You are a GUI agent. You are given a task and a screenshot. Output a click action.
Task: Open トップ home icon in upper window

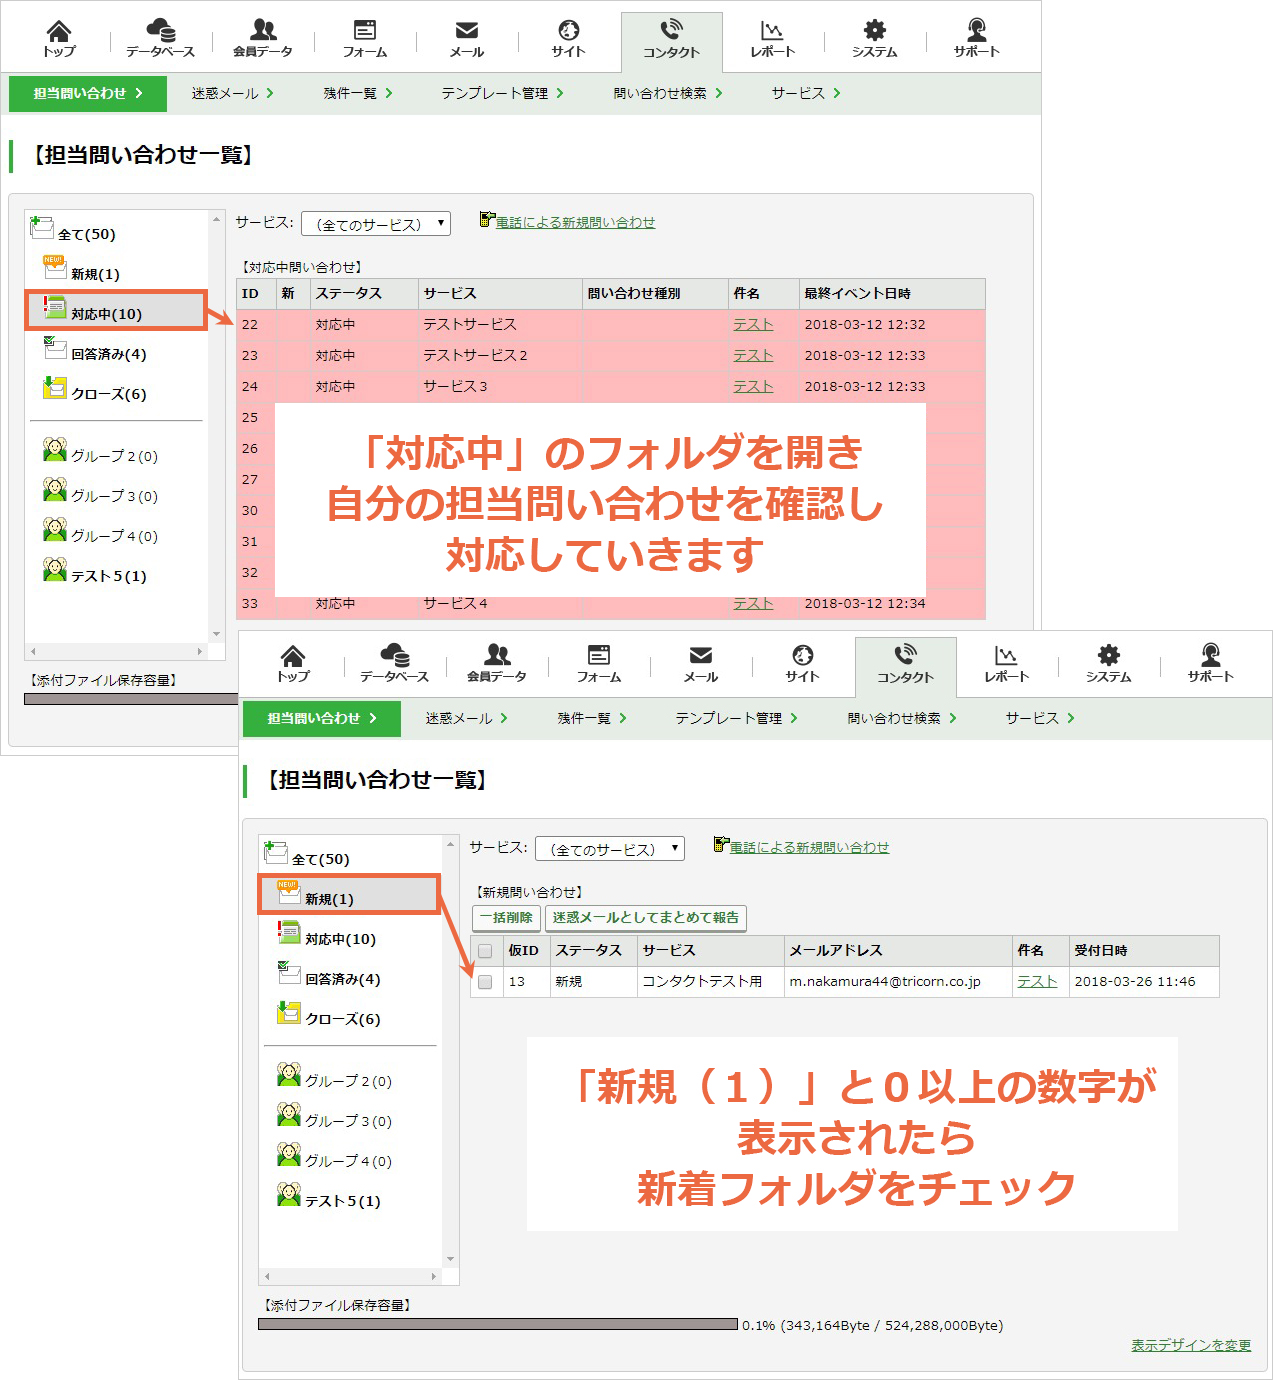59,39
